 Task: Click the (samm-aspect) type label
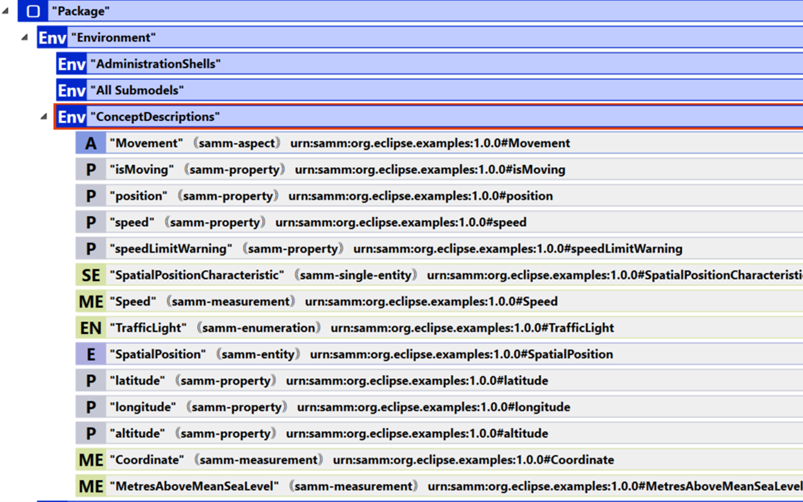coord(237,143)
